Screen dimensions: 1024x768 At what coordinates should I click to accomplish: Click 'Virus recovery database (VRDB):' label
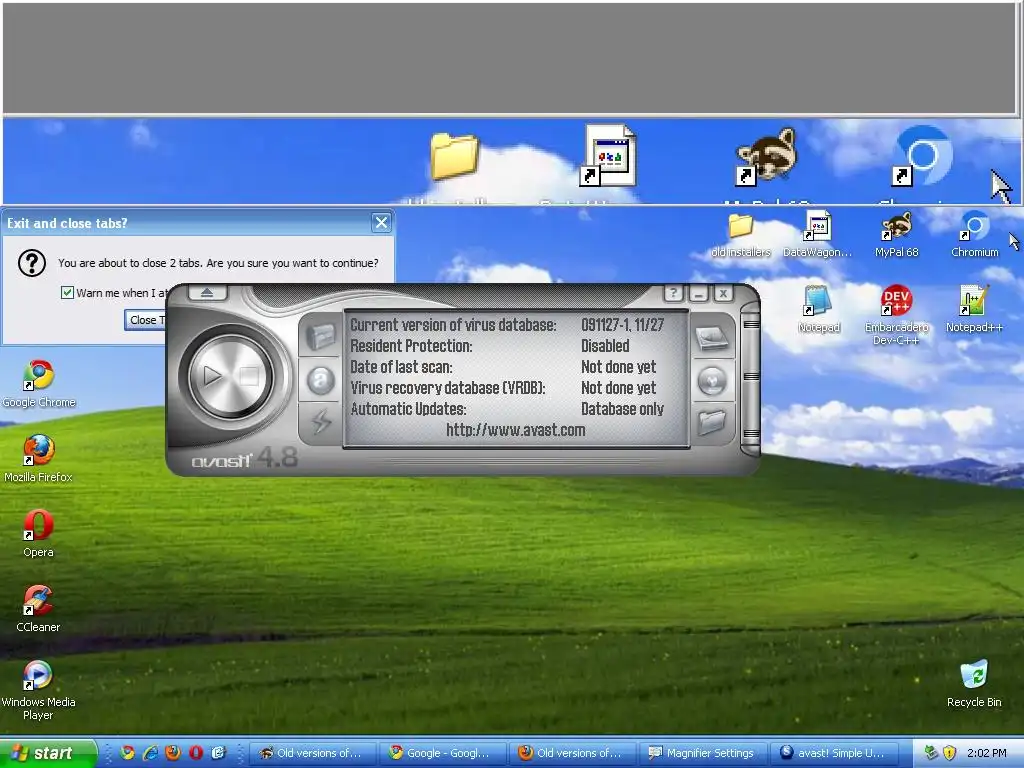[448, 388]
